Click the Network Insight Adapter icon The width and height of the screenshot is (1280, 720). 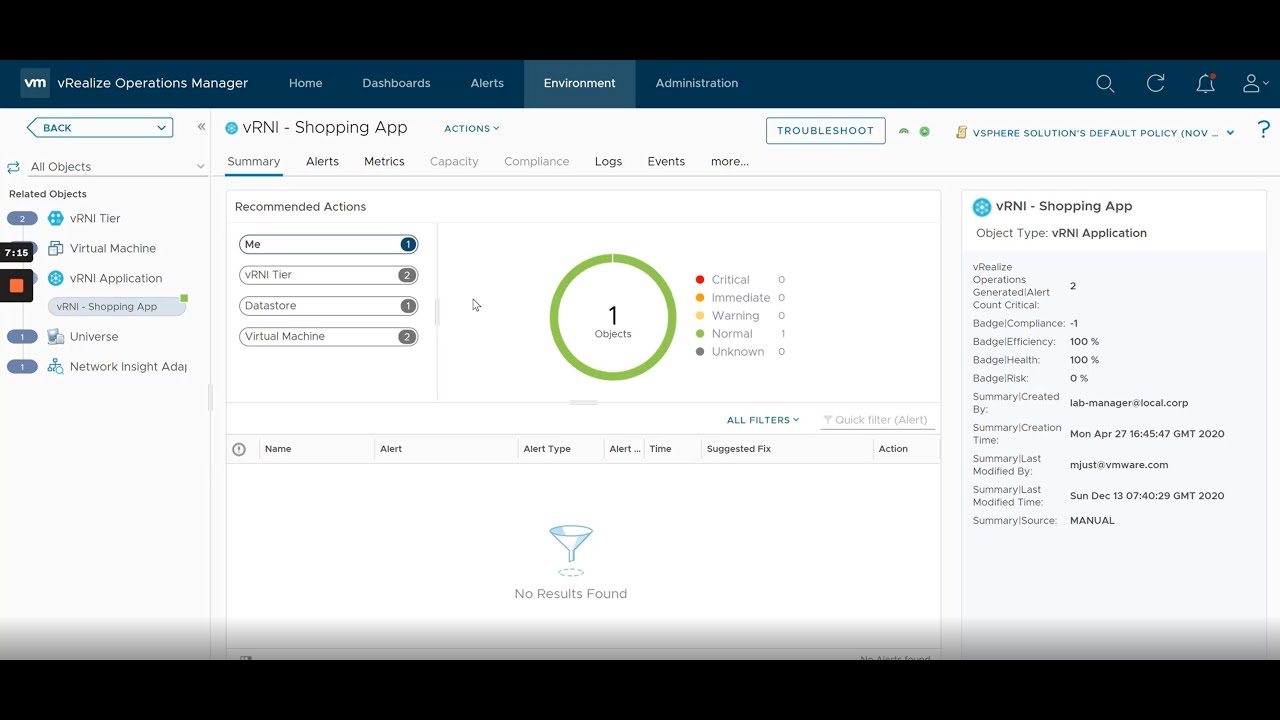pos(56,367)
